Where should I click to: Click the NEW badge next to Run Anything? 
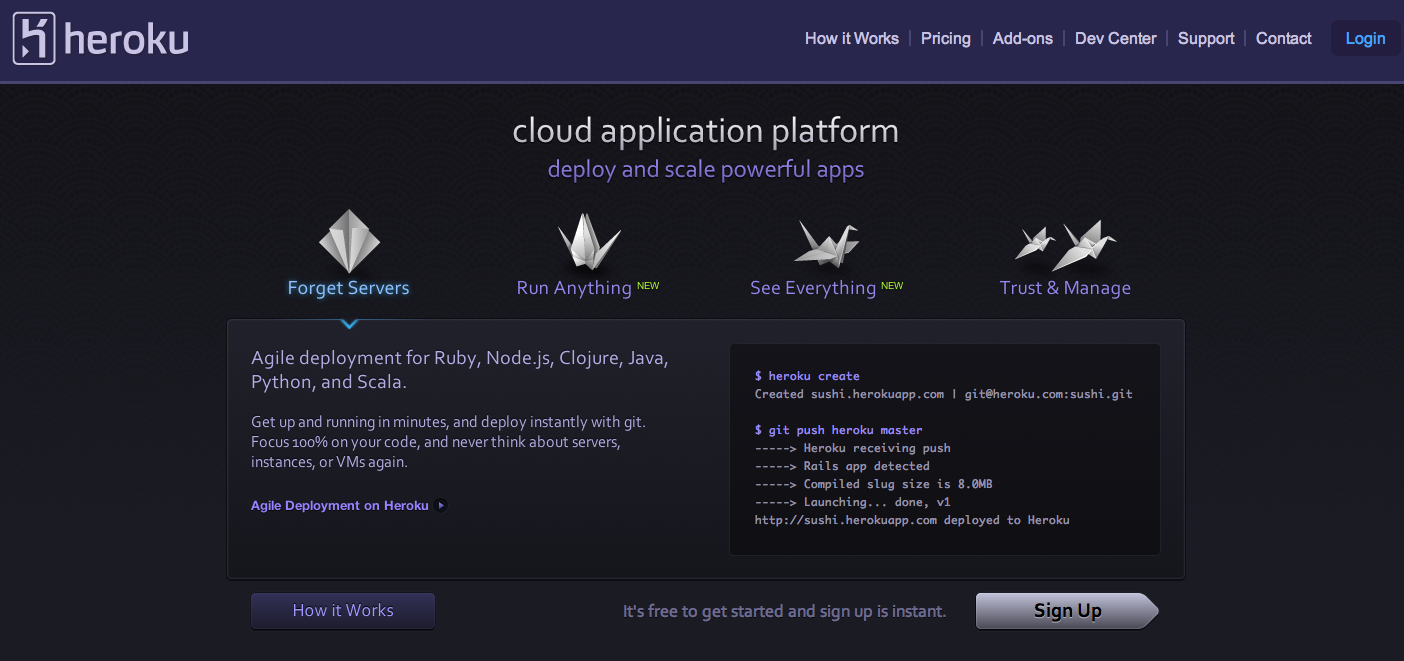click(648, 285)
